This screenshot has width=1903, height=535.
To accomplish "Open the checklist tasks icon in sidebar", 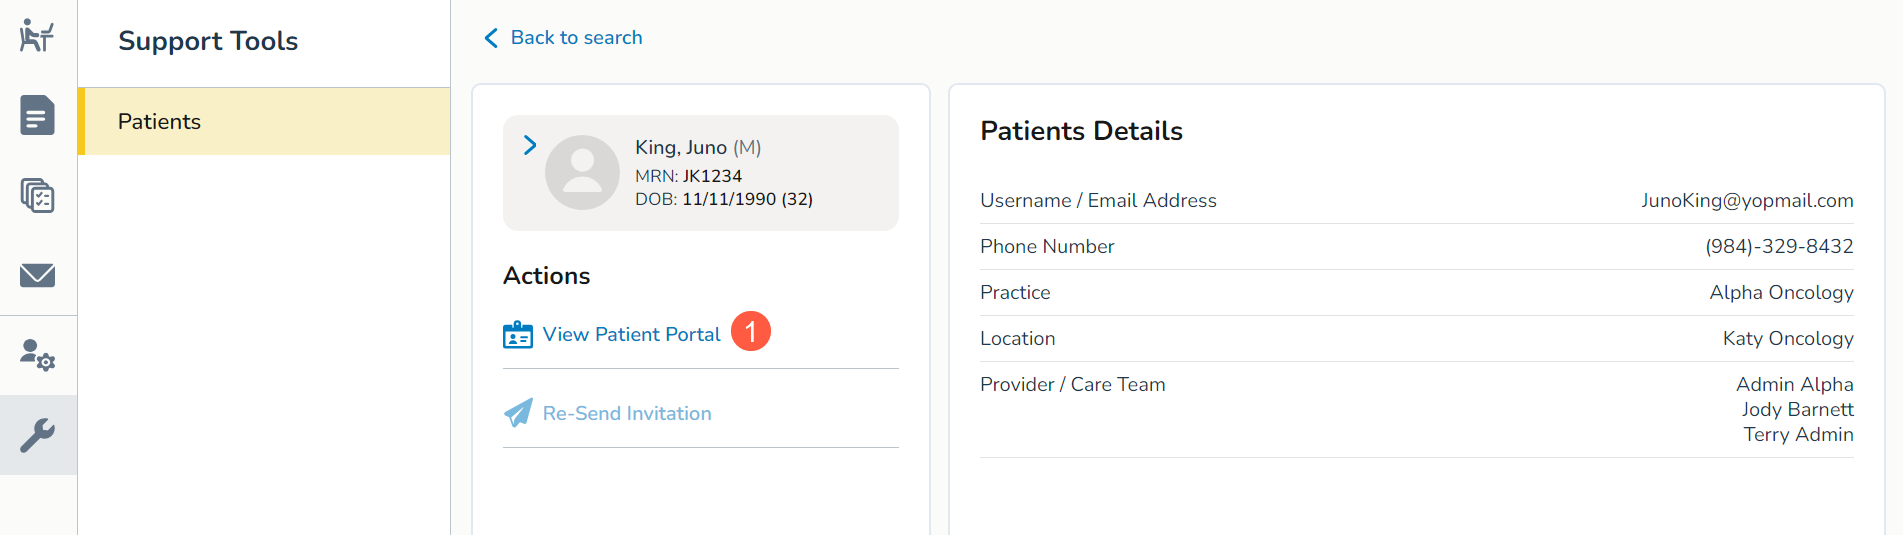I will click(37, 195).
